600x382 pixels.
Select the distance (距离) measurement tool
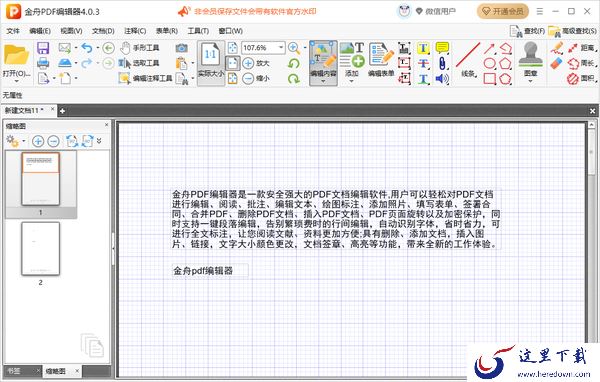click(582, 48)
